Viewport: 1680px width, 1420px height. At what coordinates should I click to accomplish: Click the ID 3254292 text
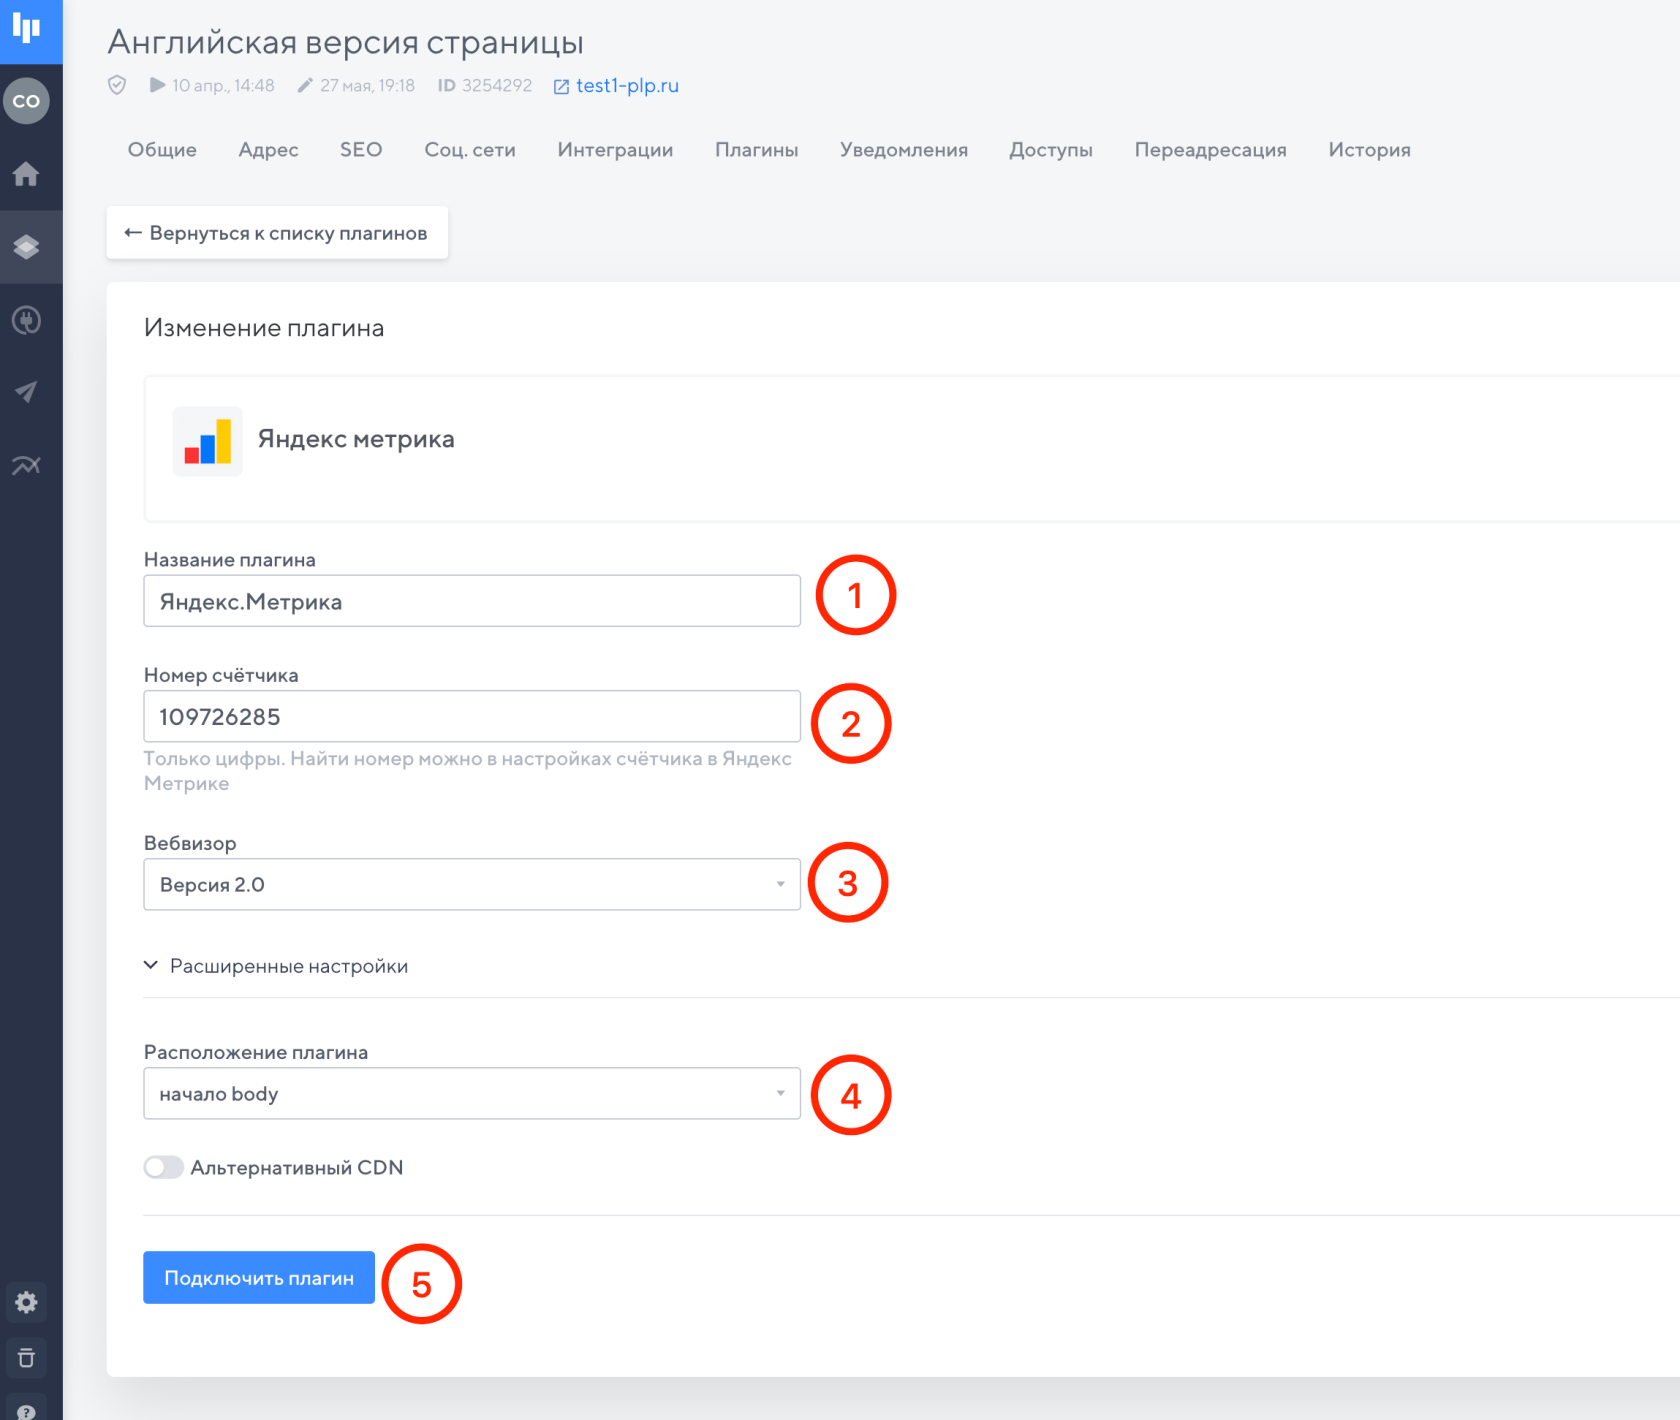[x=485, y=86]
